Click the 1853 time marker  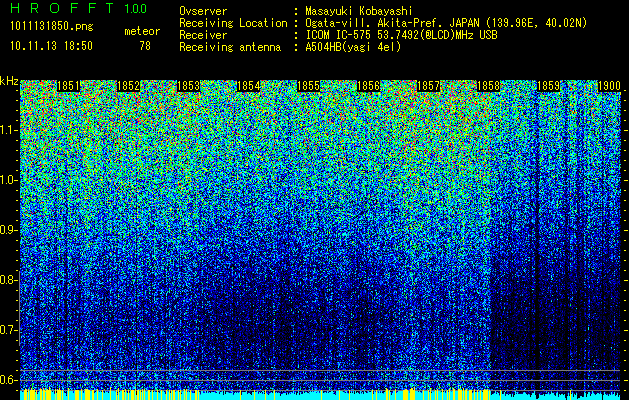[x=189, y=86]
